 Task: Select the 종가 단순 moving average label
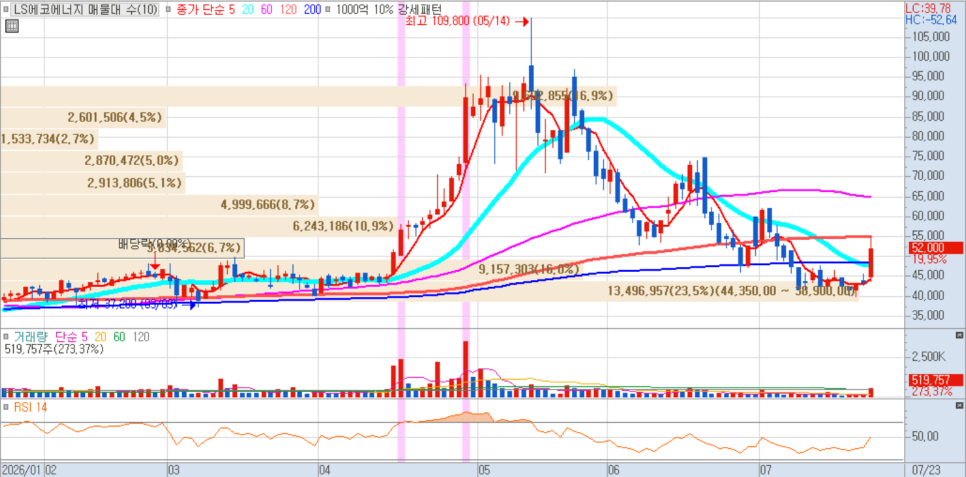pyautogui.click(x=200, y=9)
